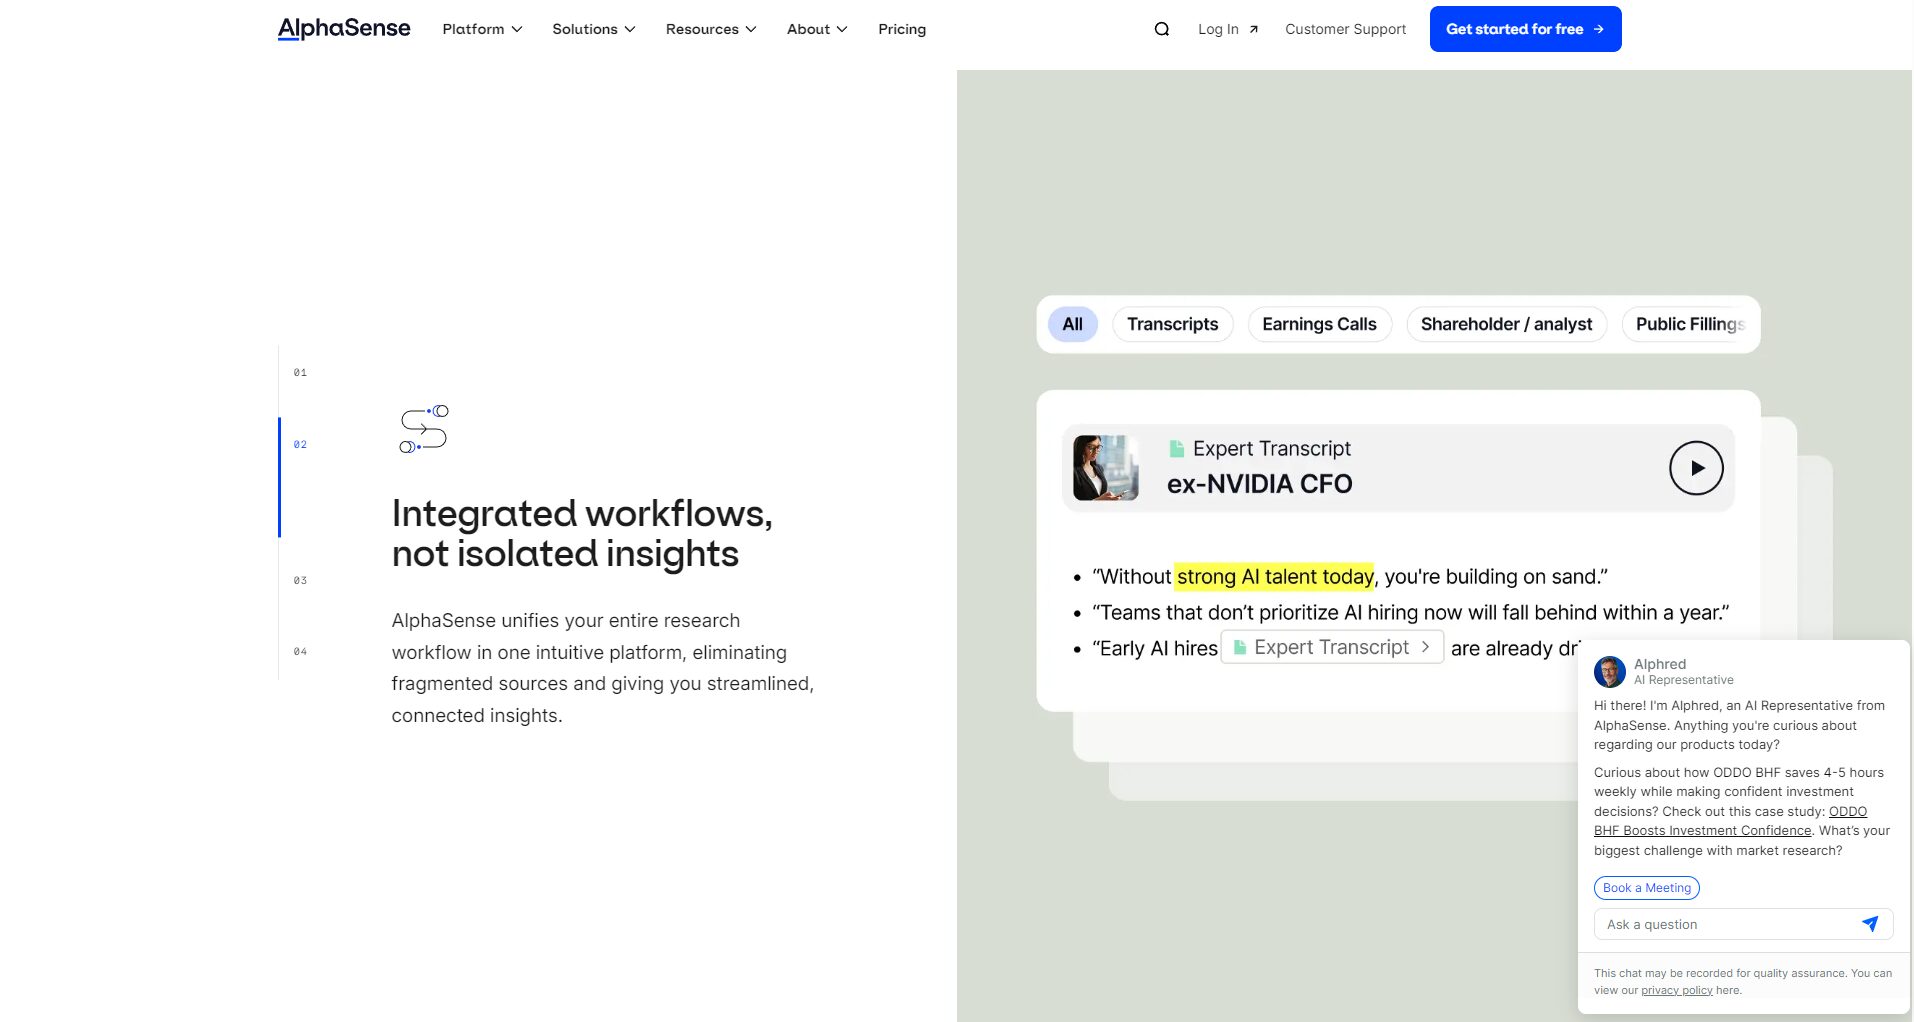The height and width of the screenshot is (1022, 1914).
Task: Click Get started for free button
Action: 1524,29
